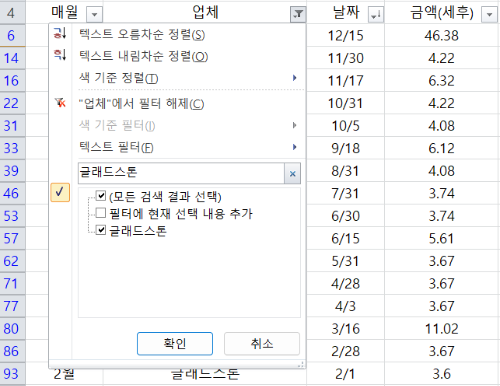Click the date cell 11/30
The height and width of the screenshot is (386, 500).
coord(345,58)
